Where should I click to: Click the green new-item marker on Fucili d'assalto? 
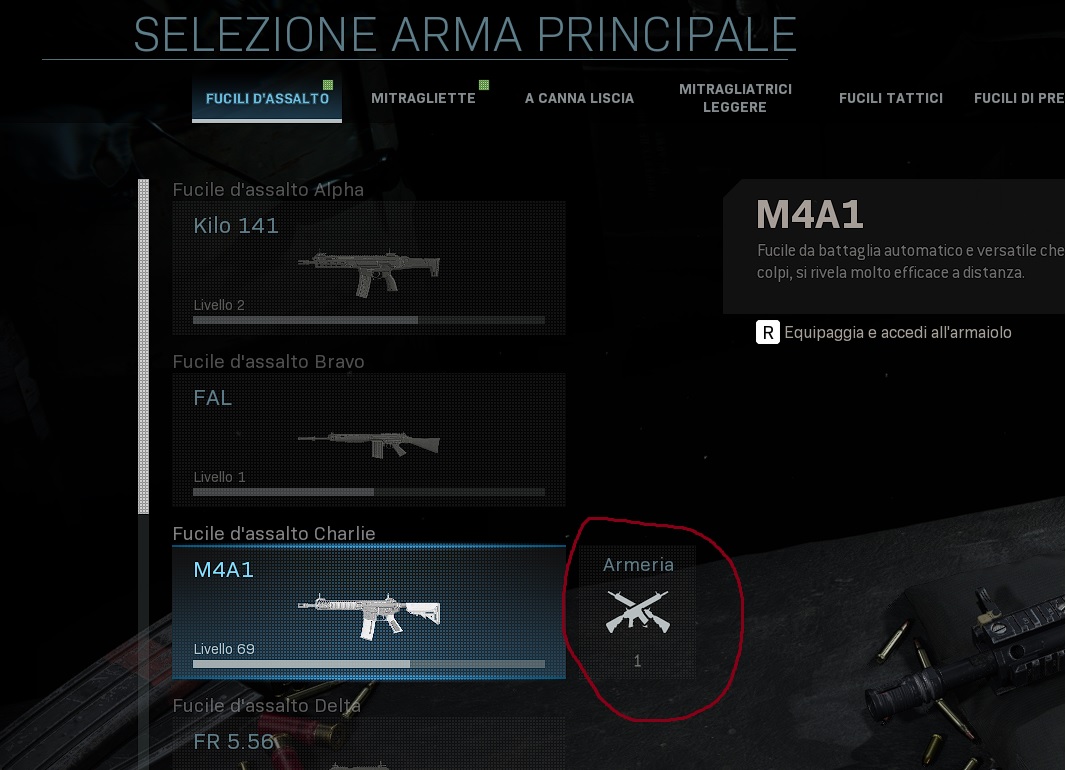coord(328,85)
